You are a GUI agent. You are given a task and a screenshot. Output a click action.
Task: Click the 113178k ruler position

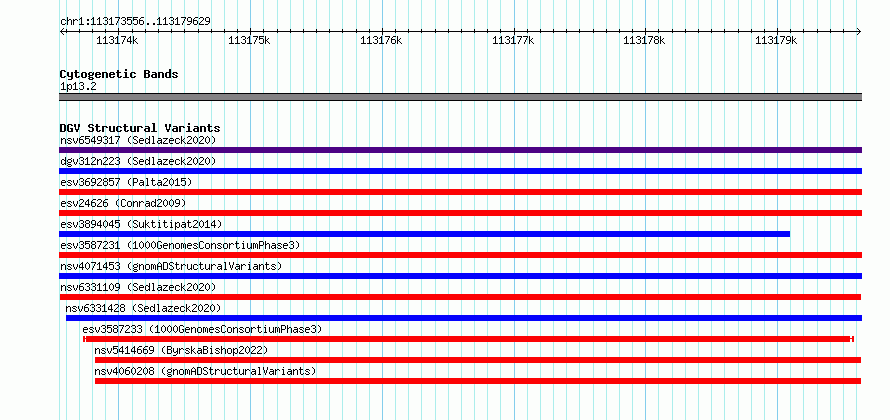click(x=644, y=40)
